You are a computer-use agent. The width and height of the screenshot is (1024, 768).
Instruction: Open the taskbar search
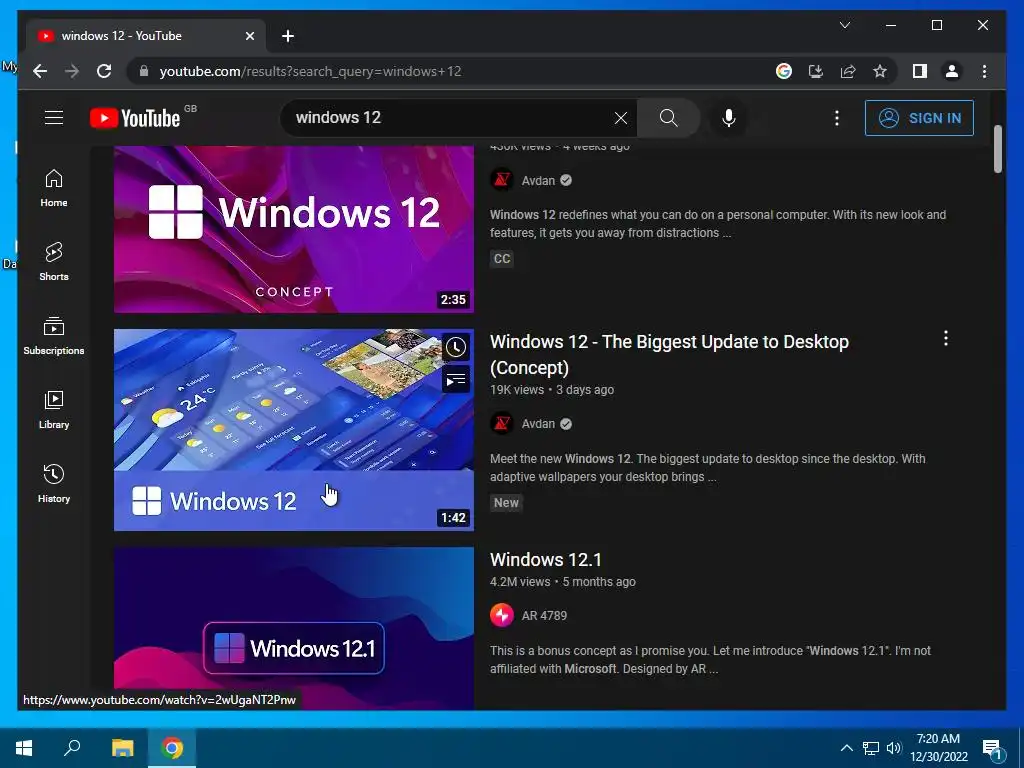72,748
